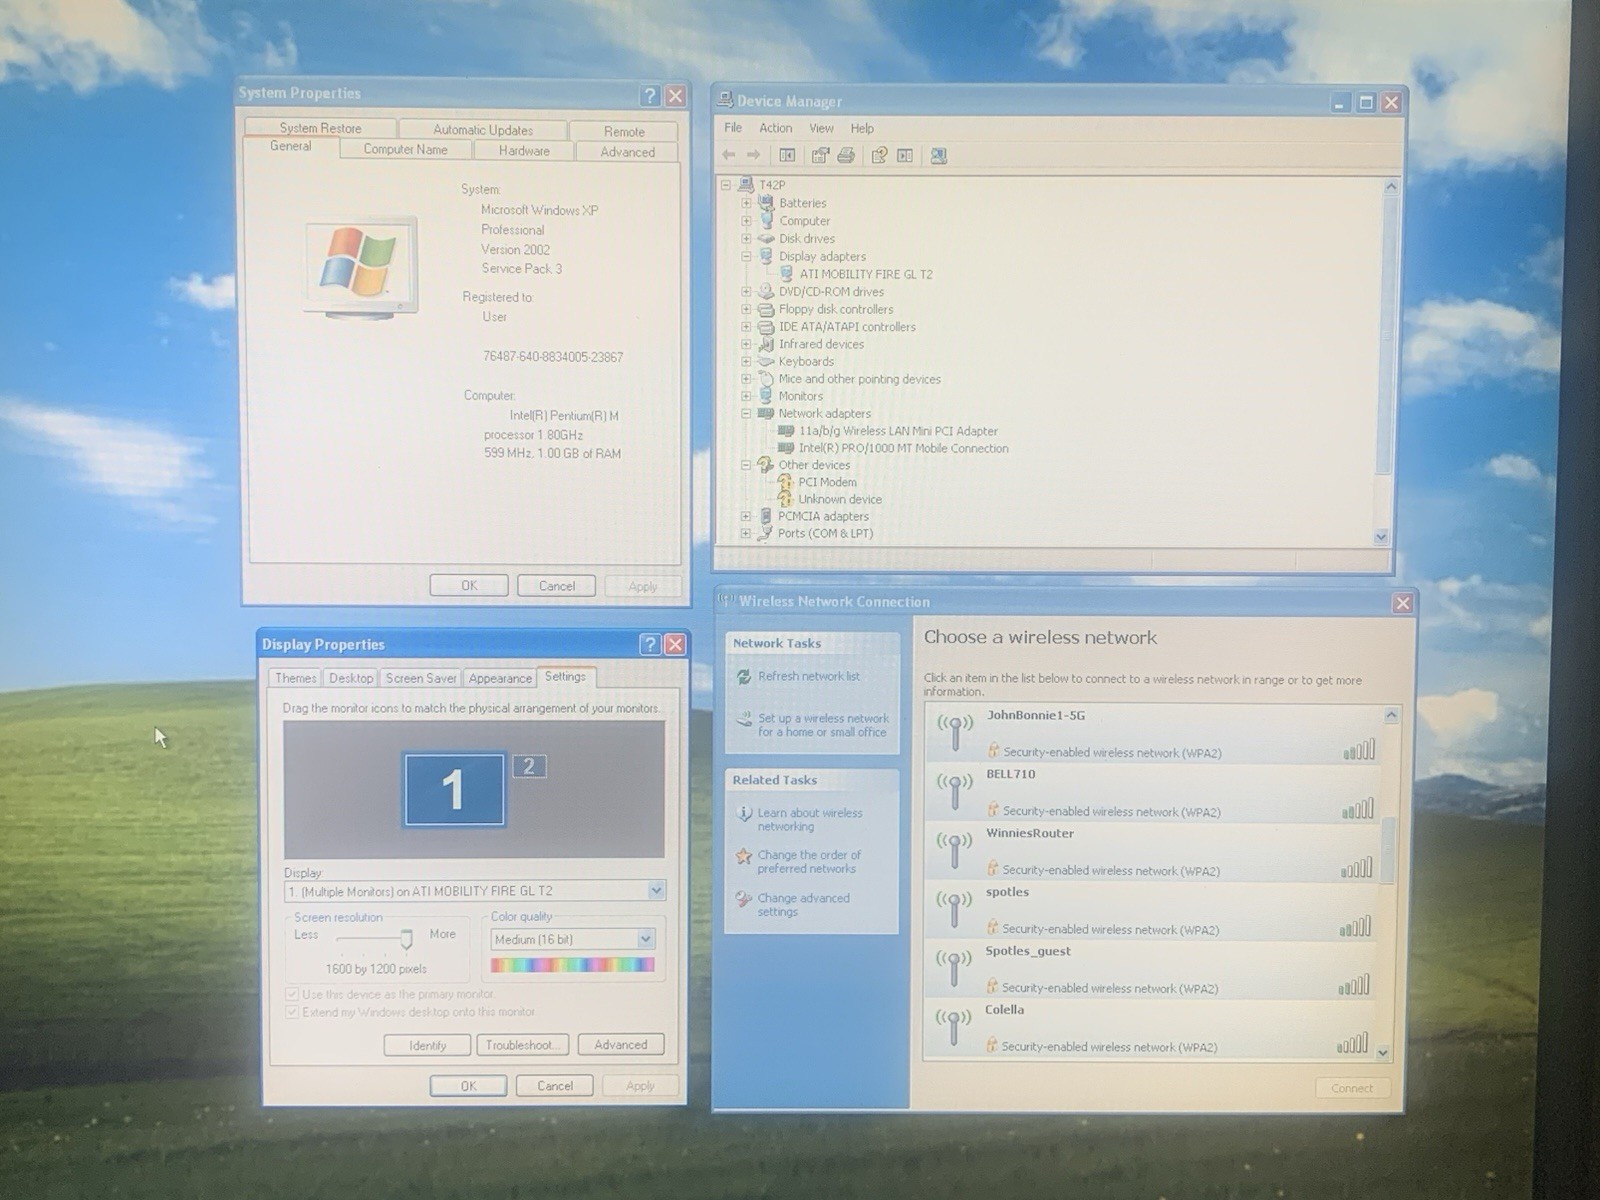This screenshot has height=1200, width=1600.
Task: Collapse the Network adapters node
Action: (x=746, y=413)
